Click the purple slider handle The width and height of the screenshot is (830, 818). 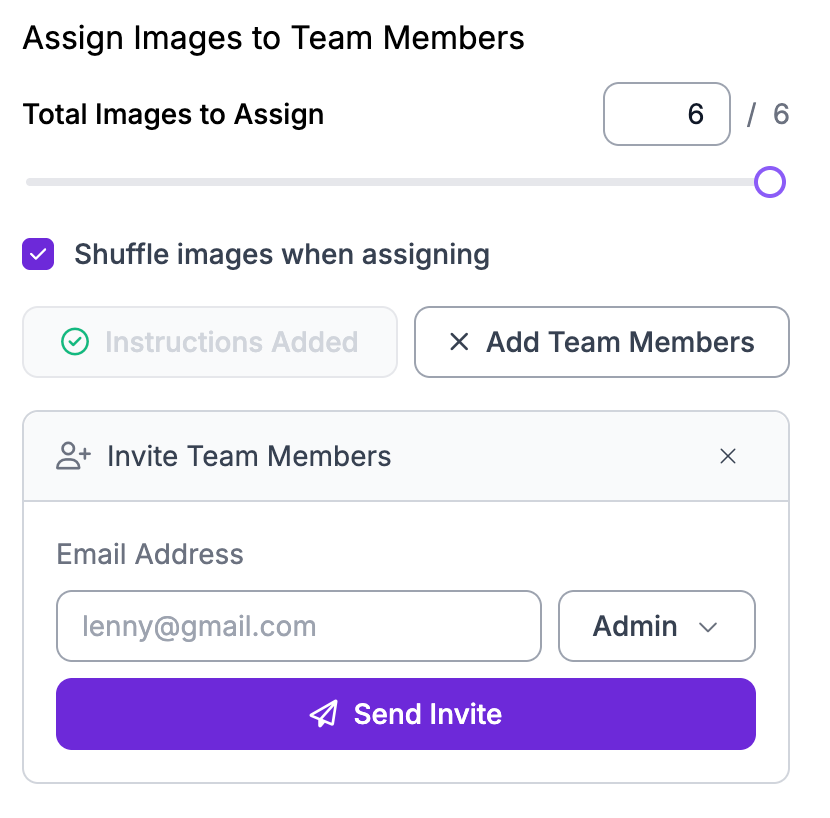(x=770, y=182)
